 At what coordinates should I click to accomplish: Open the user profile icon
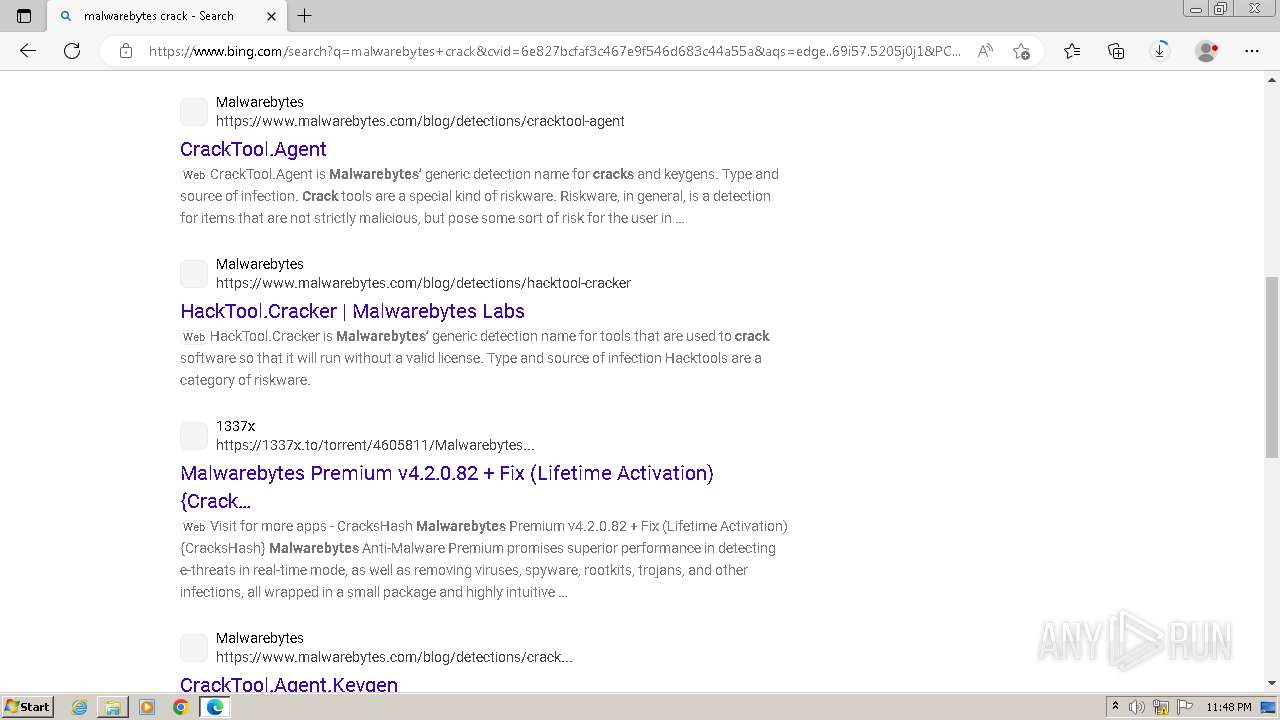click(x=1207, y=51)
